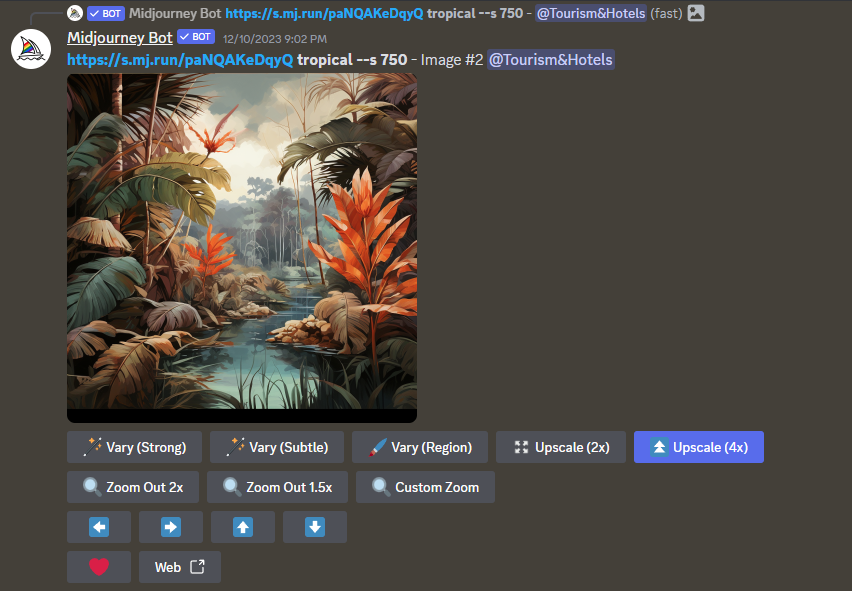Click the BOT badge in the reply preview
The image size is (852, 591).
106,14
